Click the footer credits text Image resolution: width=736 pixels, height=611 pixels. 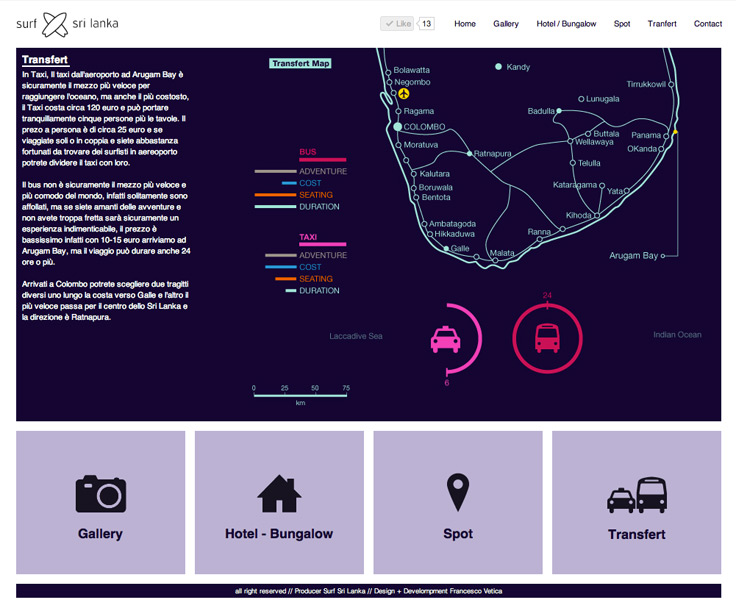(x=368, y=591)
